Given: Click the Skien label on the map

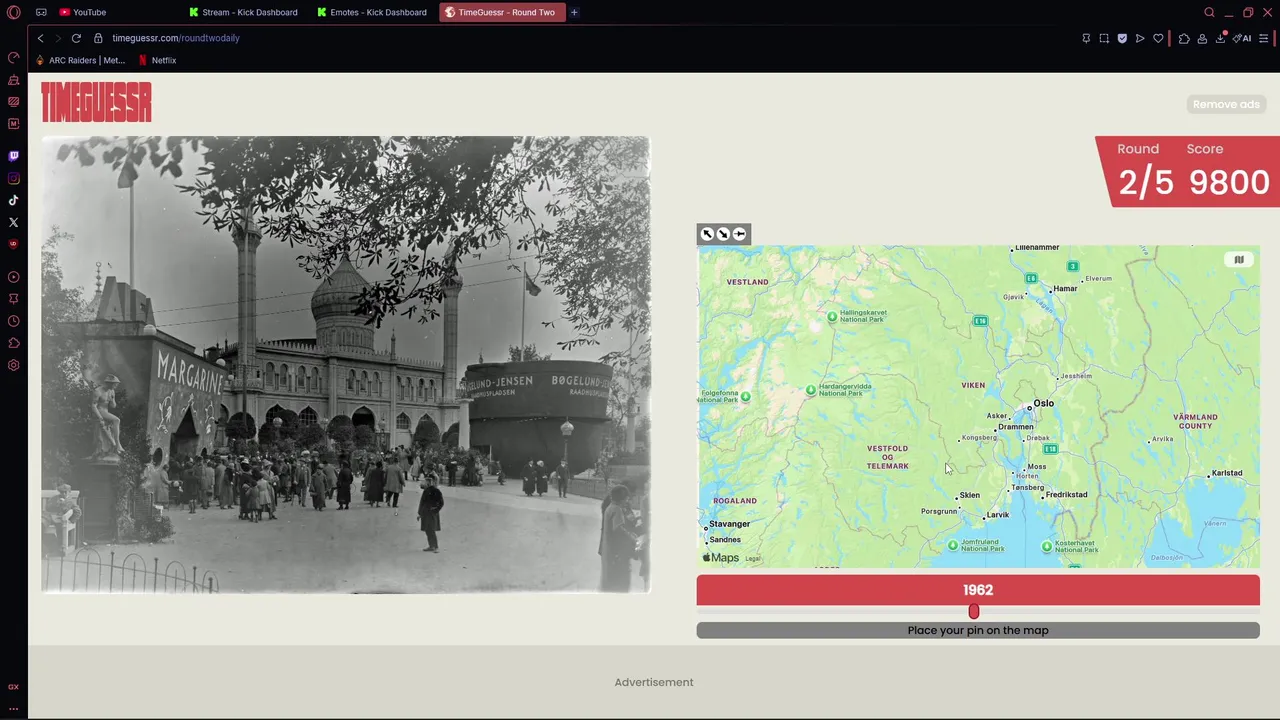Looking at the screenshot, I should click(x=970, y=495).
